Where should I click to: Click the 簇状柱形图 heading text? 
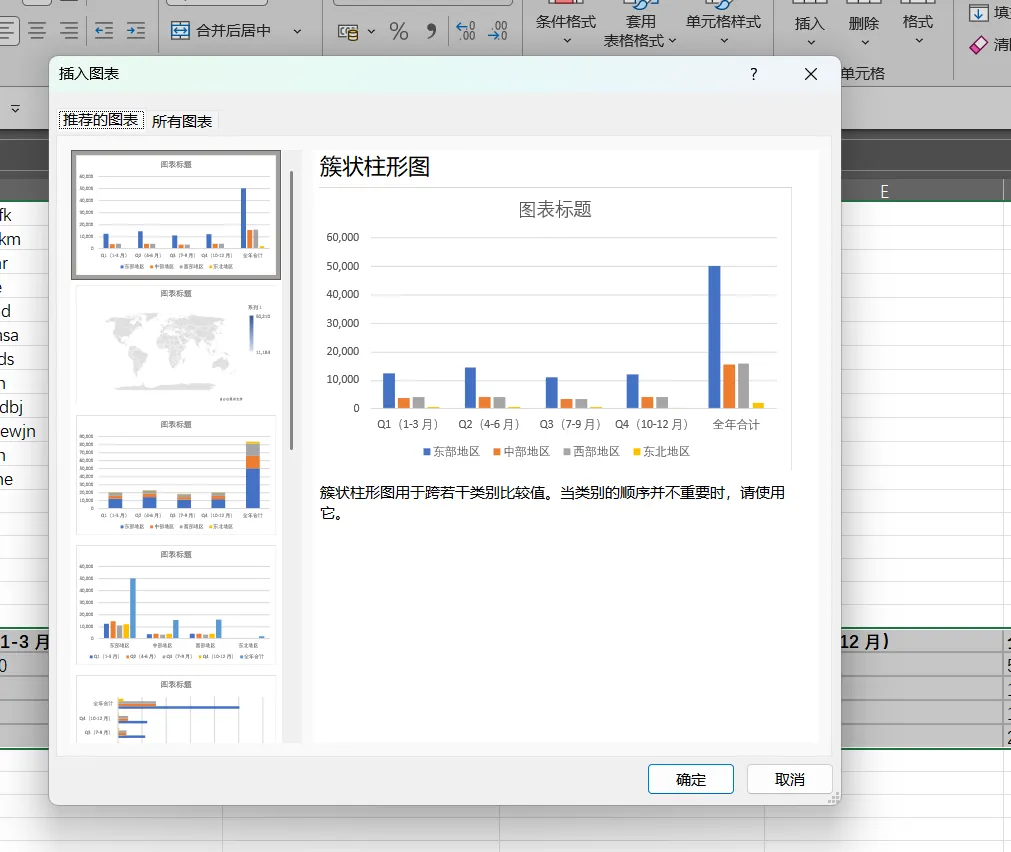tap(375, 166)
